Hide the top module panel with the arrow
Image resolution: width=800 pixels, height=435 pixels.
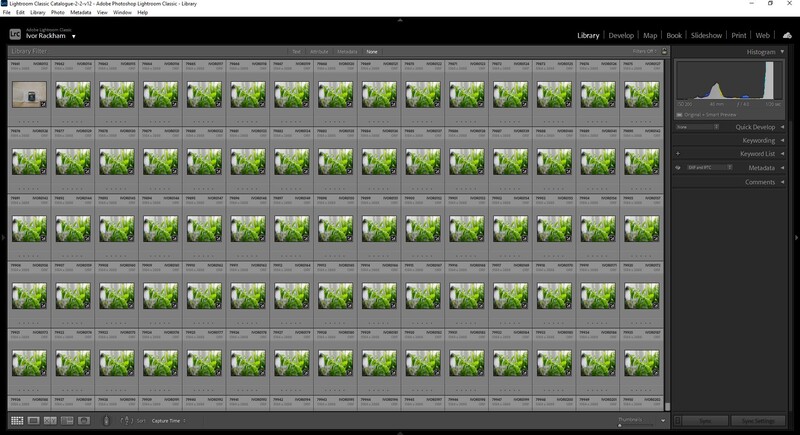[400, 20]
